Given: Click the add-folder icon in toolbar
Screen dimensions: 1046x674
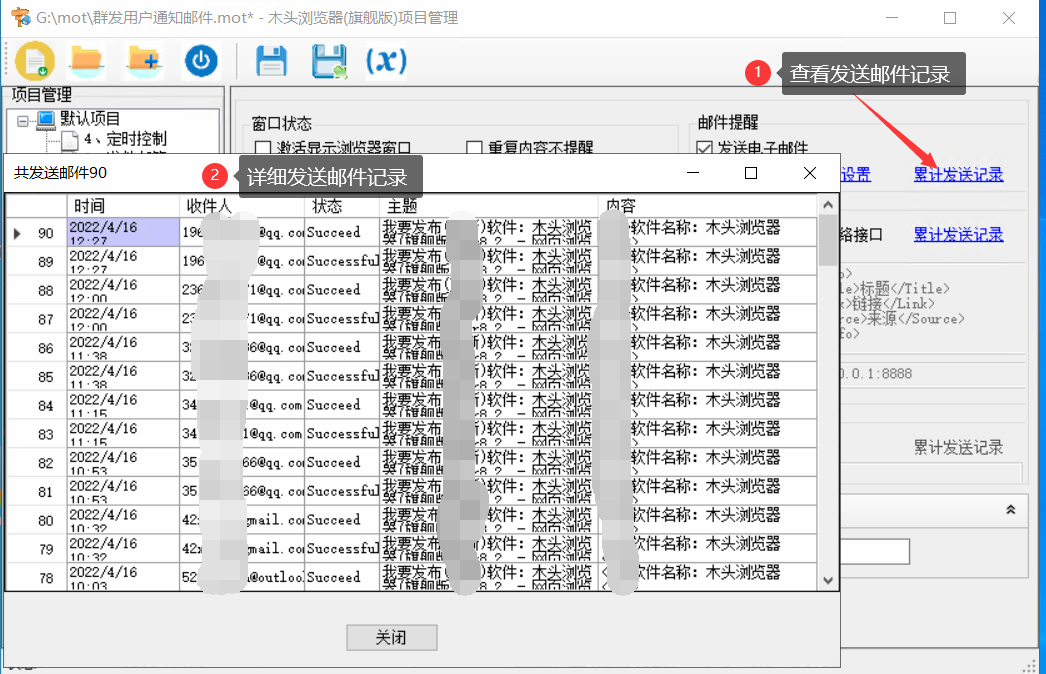Looking at the screenshot, I should coord(142,60).
